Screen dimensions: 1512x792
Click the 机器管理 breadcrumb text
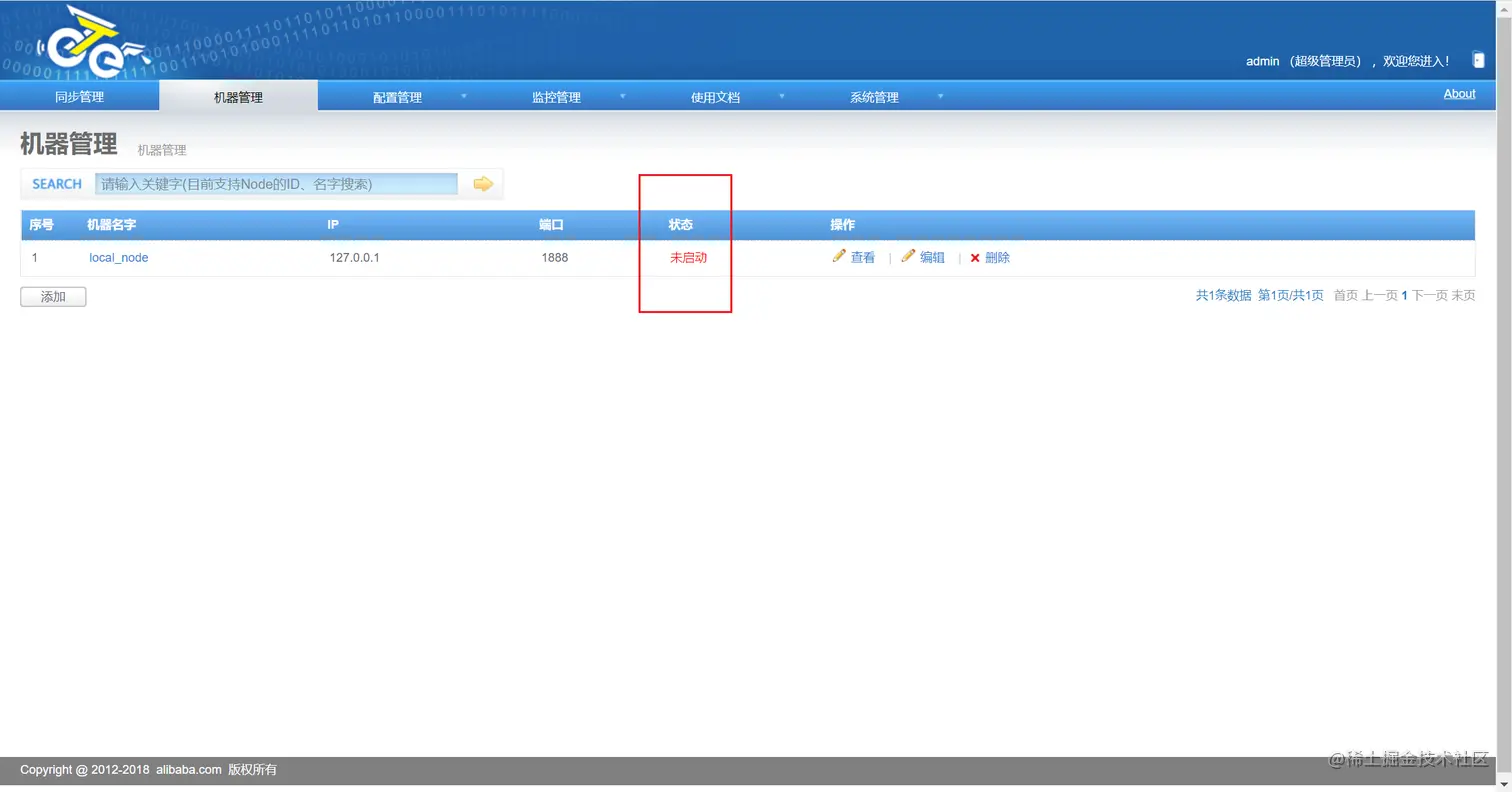(162, 150)
